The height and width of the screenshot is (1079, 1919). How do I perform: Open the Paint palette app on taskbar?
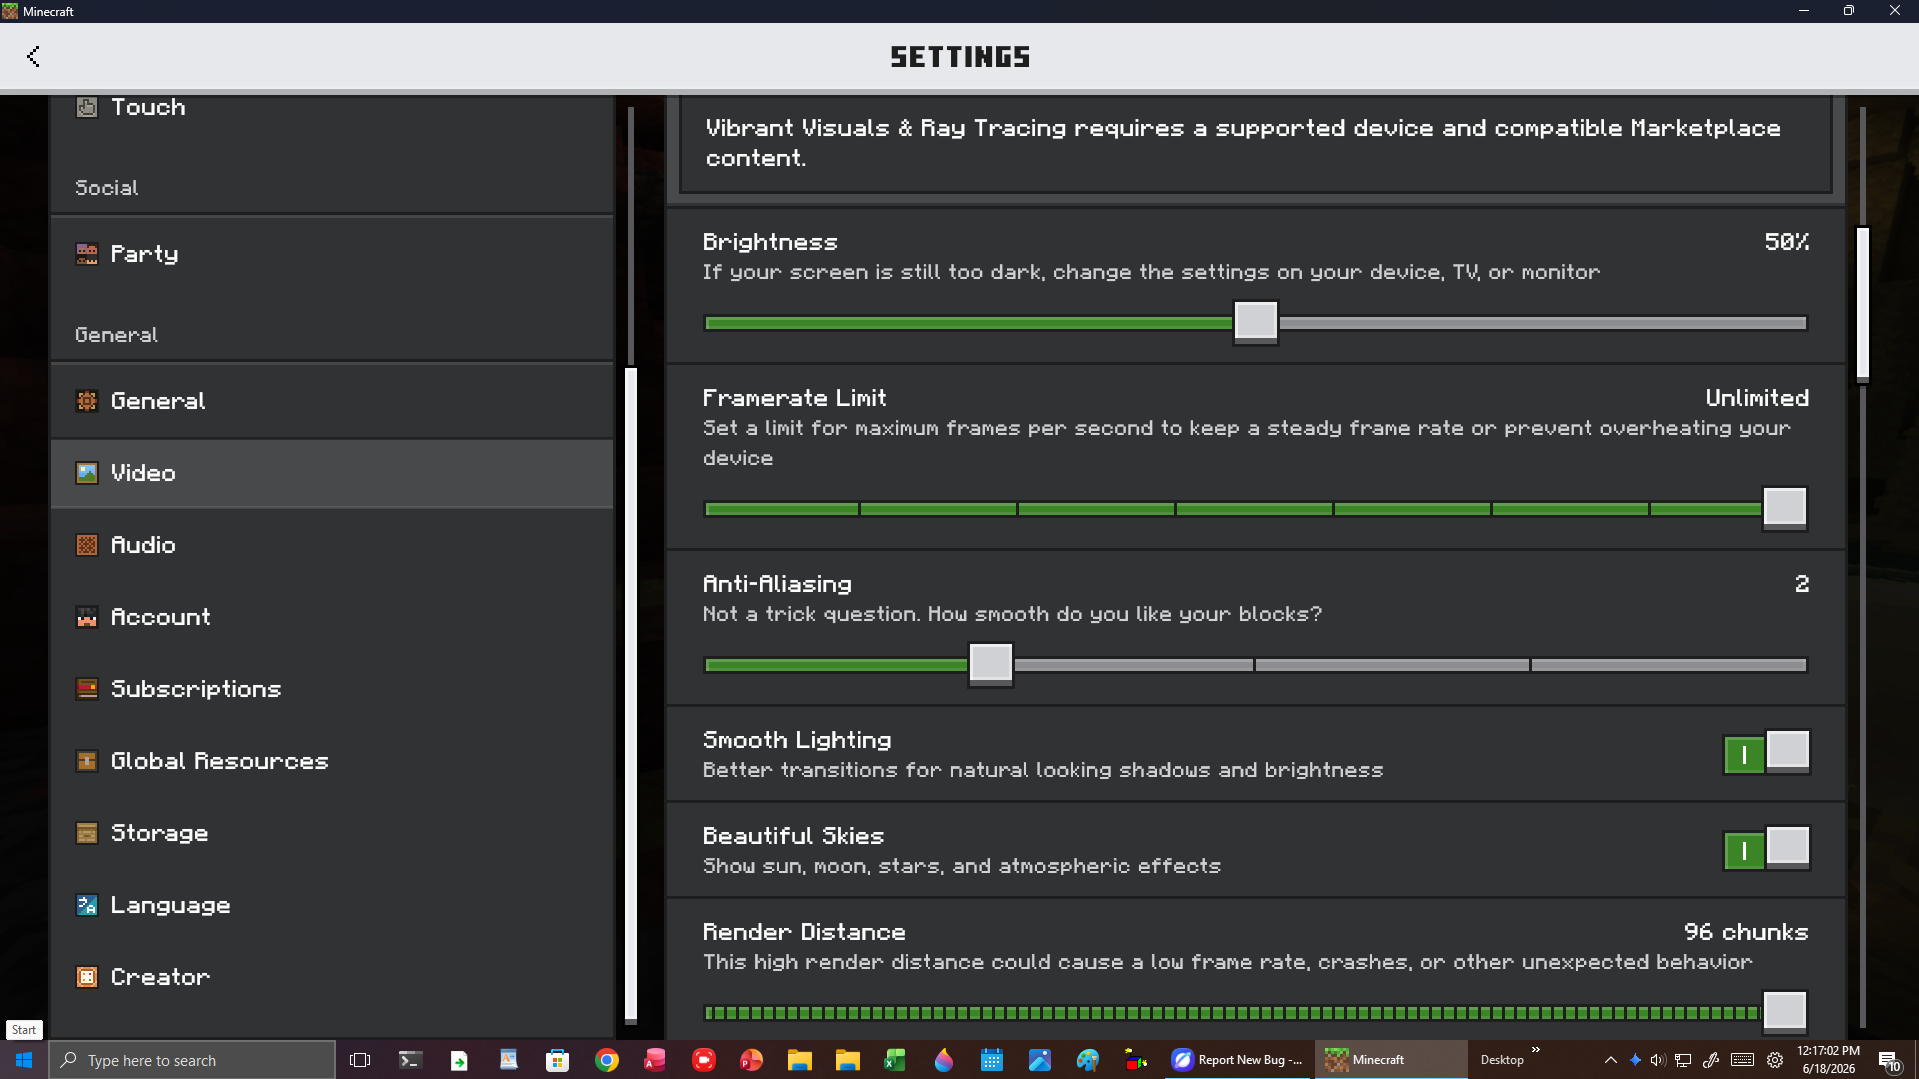(1088, 1060)
